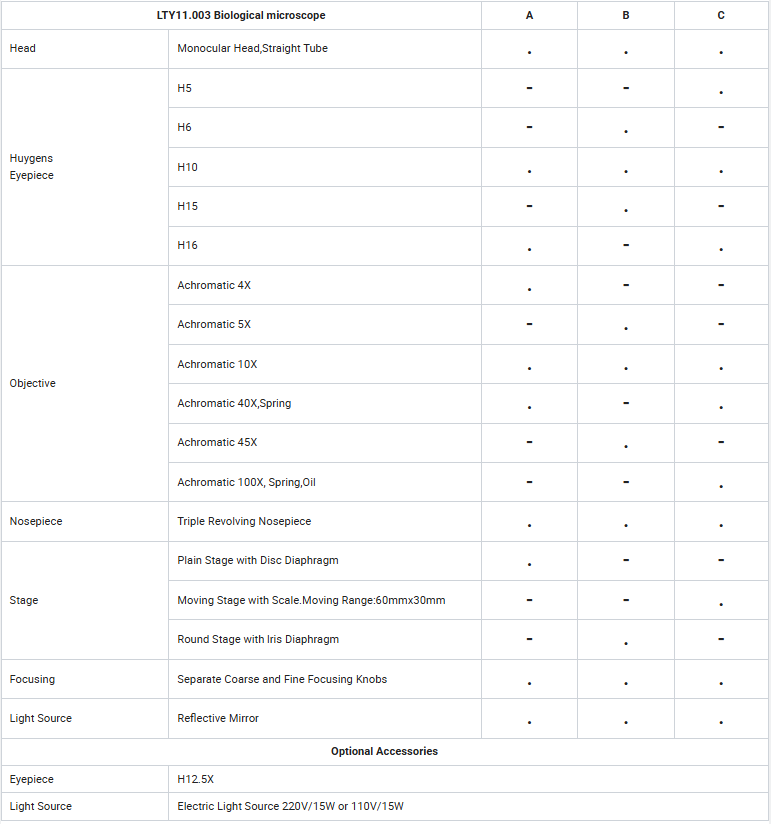
Task: Select the H16 eyepiece row label
Action: [187, 245]
